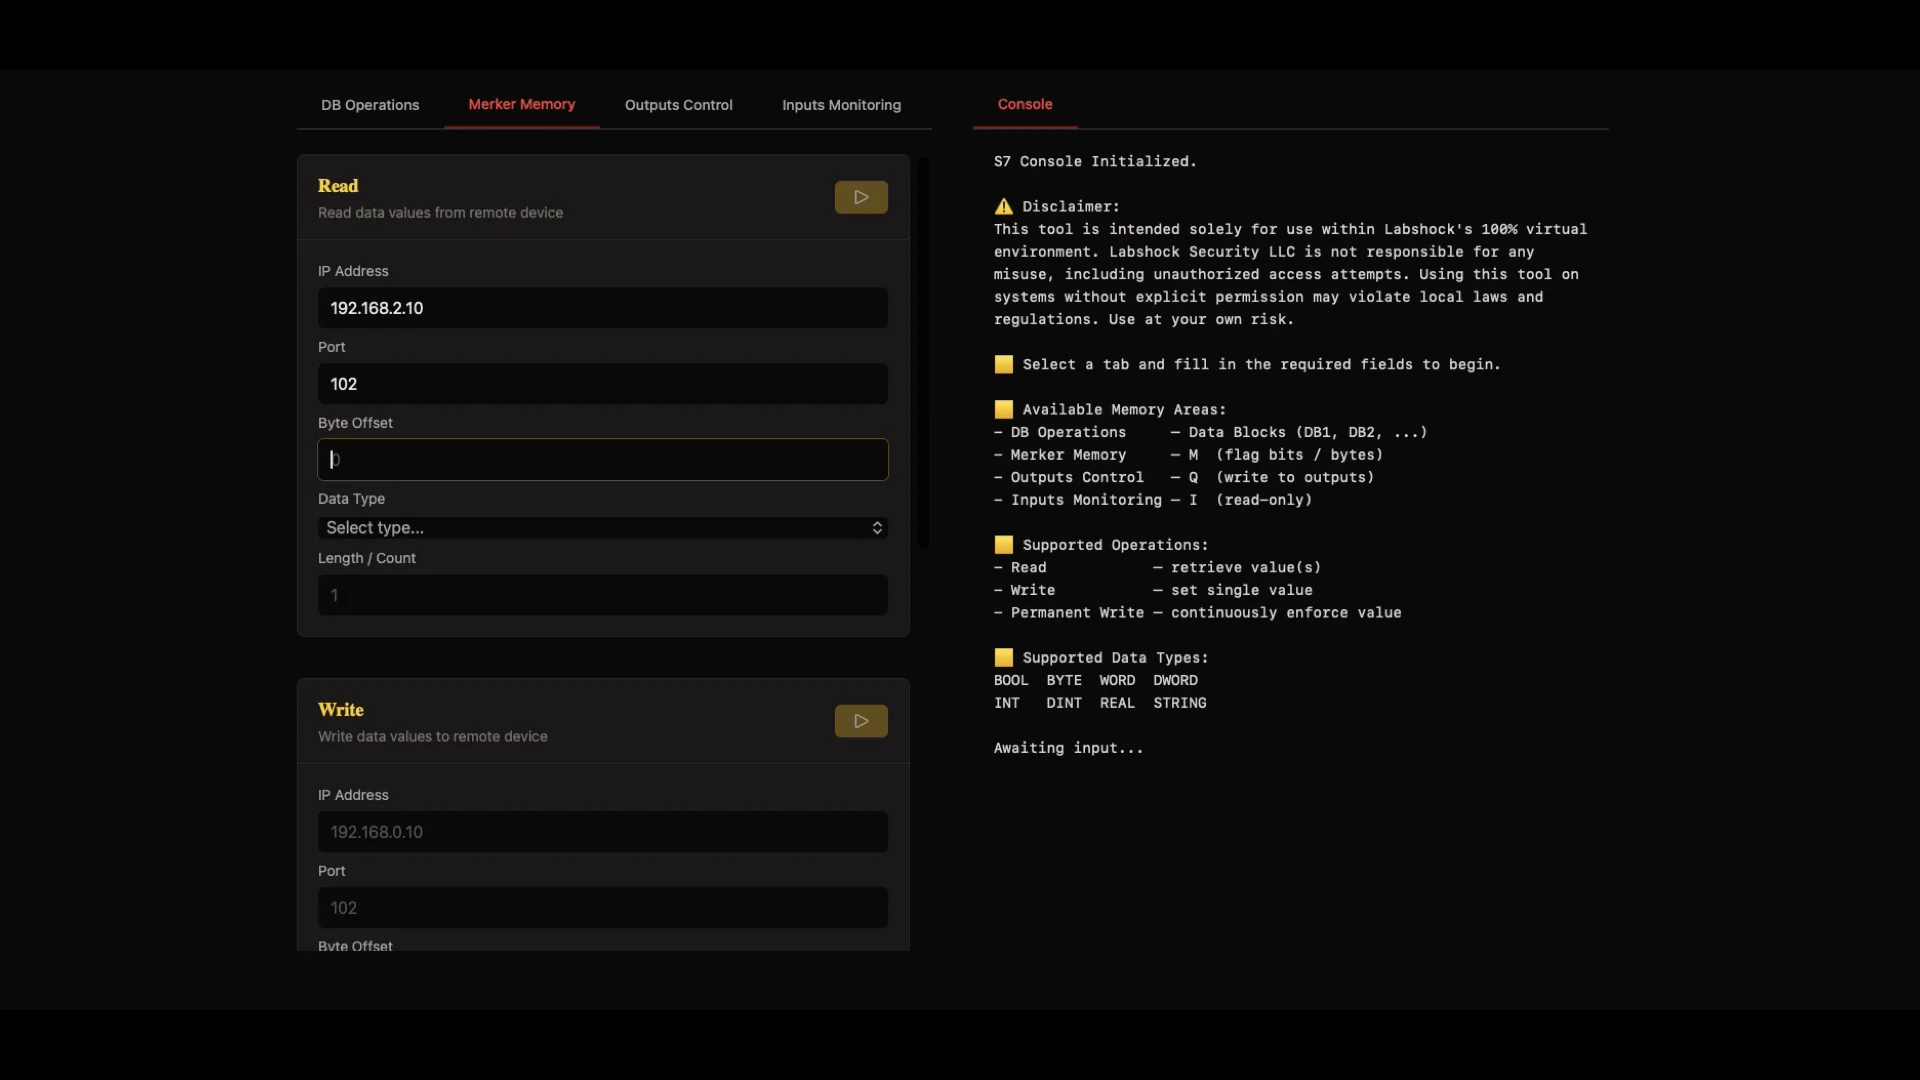Run the Read operation play button
The height and width of the screenshot is (1080, 1920).
[x=861, y=197]
